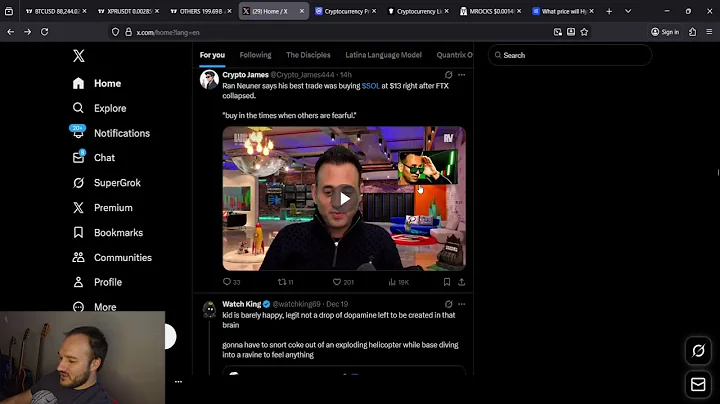720x404 pixels.
Task: Switch to The Disciples tab
Action: tap(308, 55)
